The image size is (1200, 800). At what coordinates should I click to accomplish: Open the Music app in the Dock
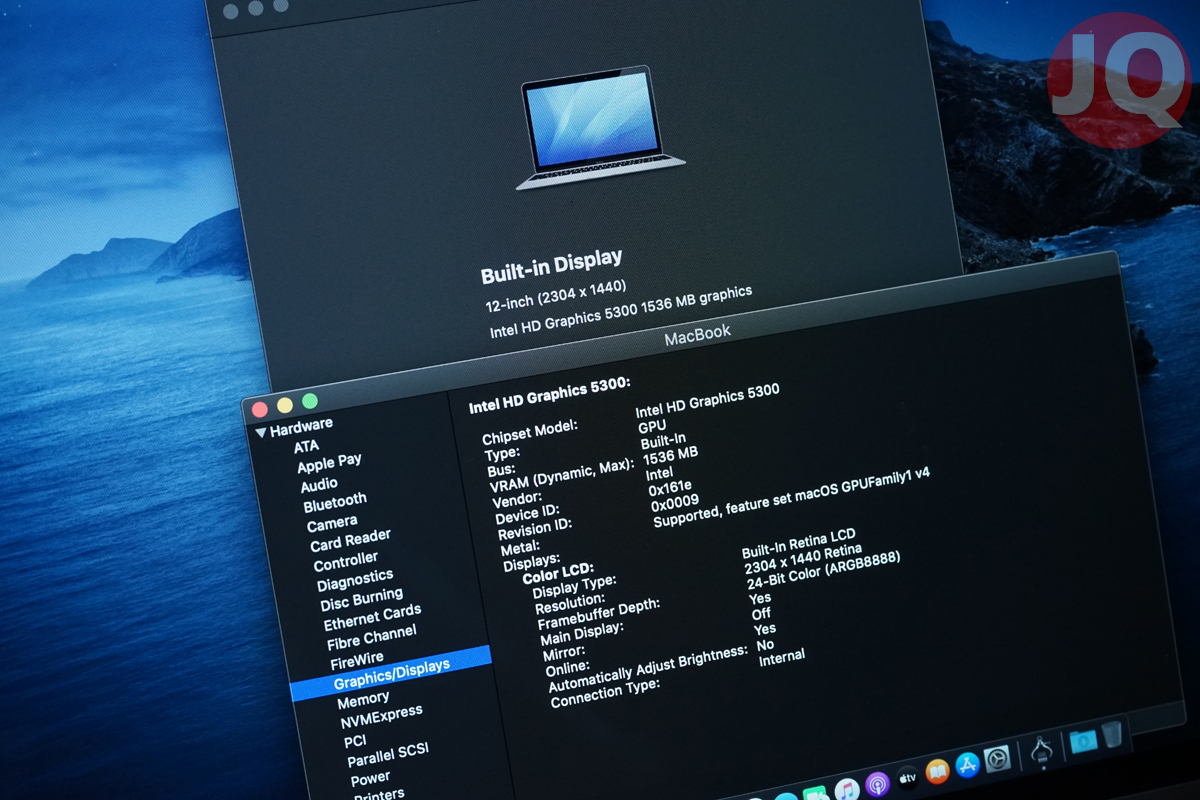846,789
